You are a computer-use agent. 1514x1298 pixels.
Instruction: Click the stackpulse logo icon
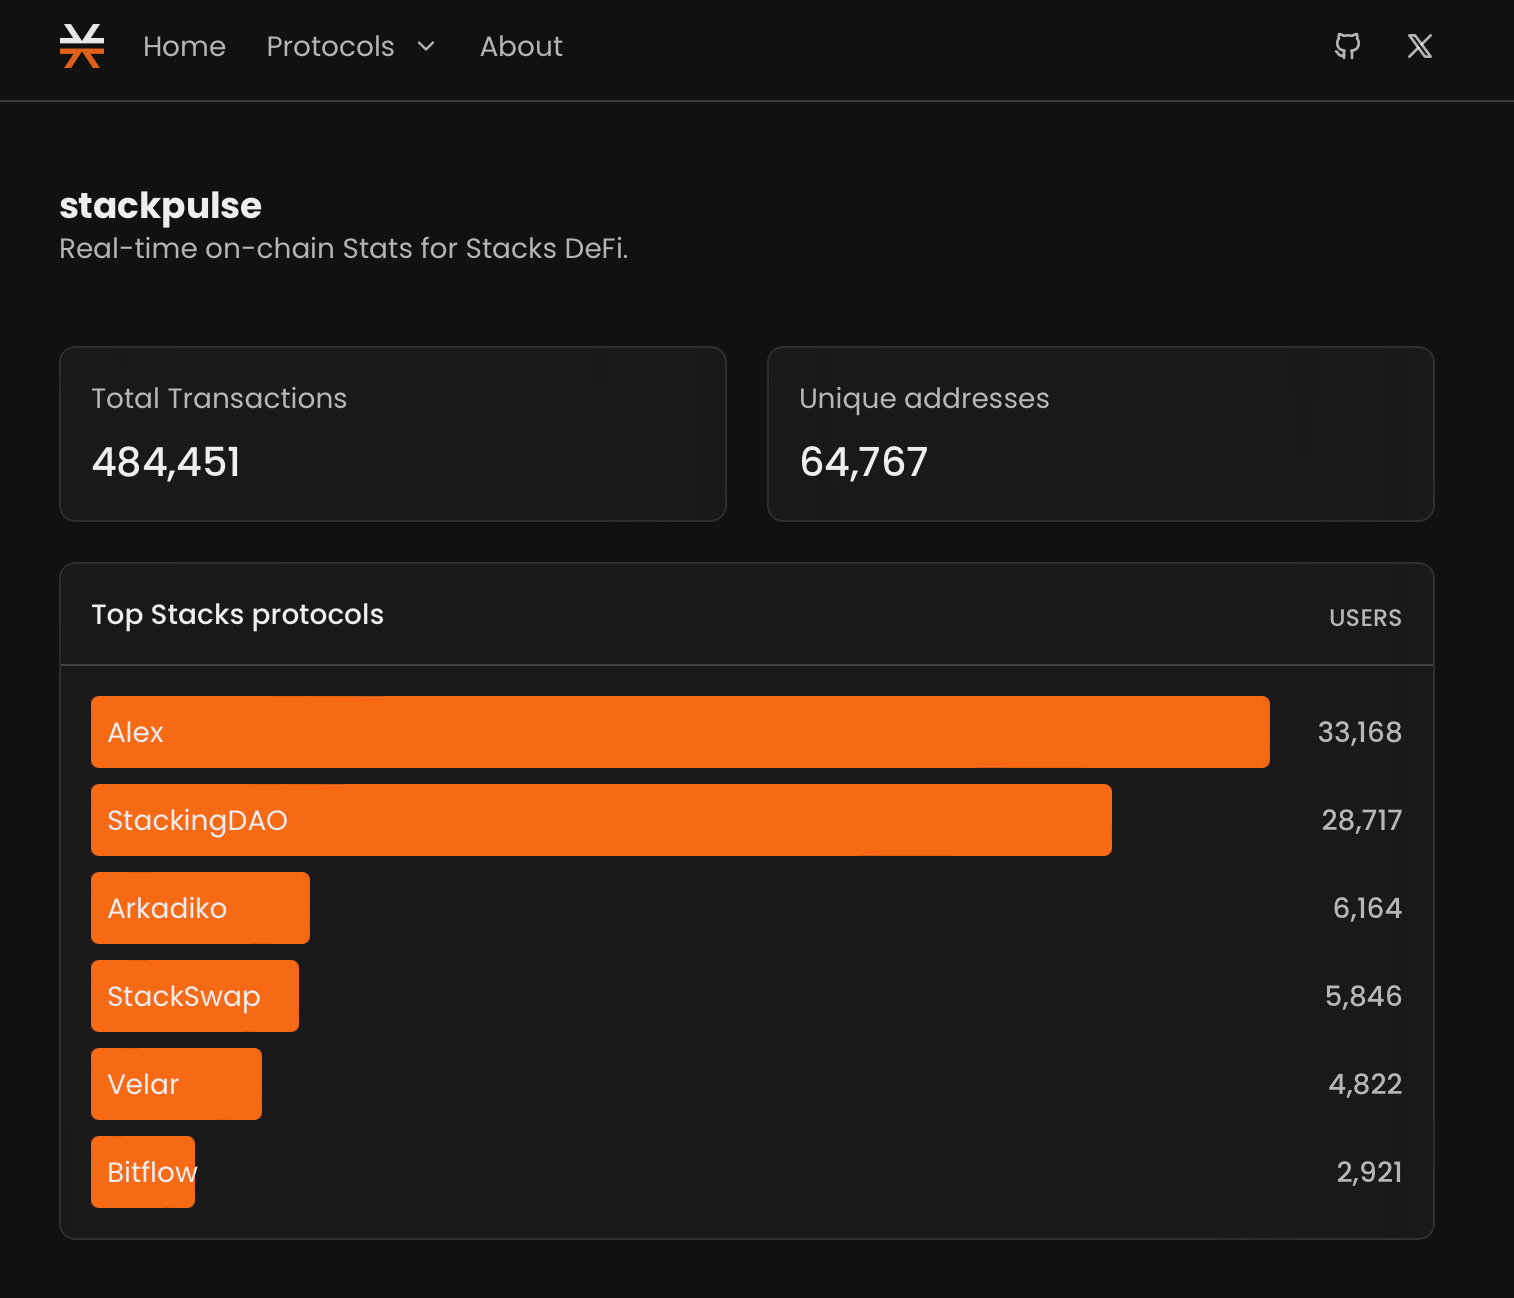(x=82, y=46)
